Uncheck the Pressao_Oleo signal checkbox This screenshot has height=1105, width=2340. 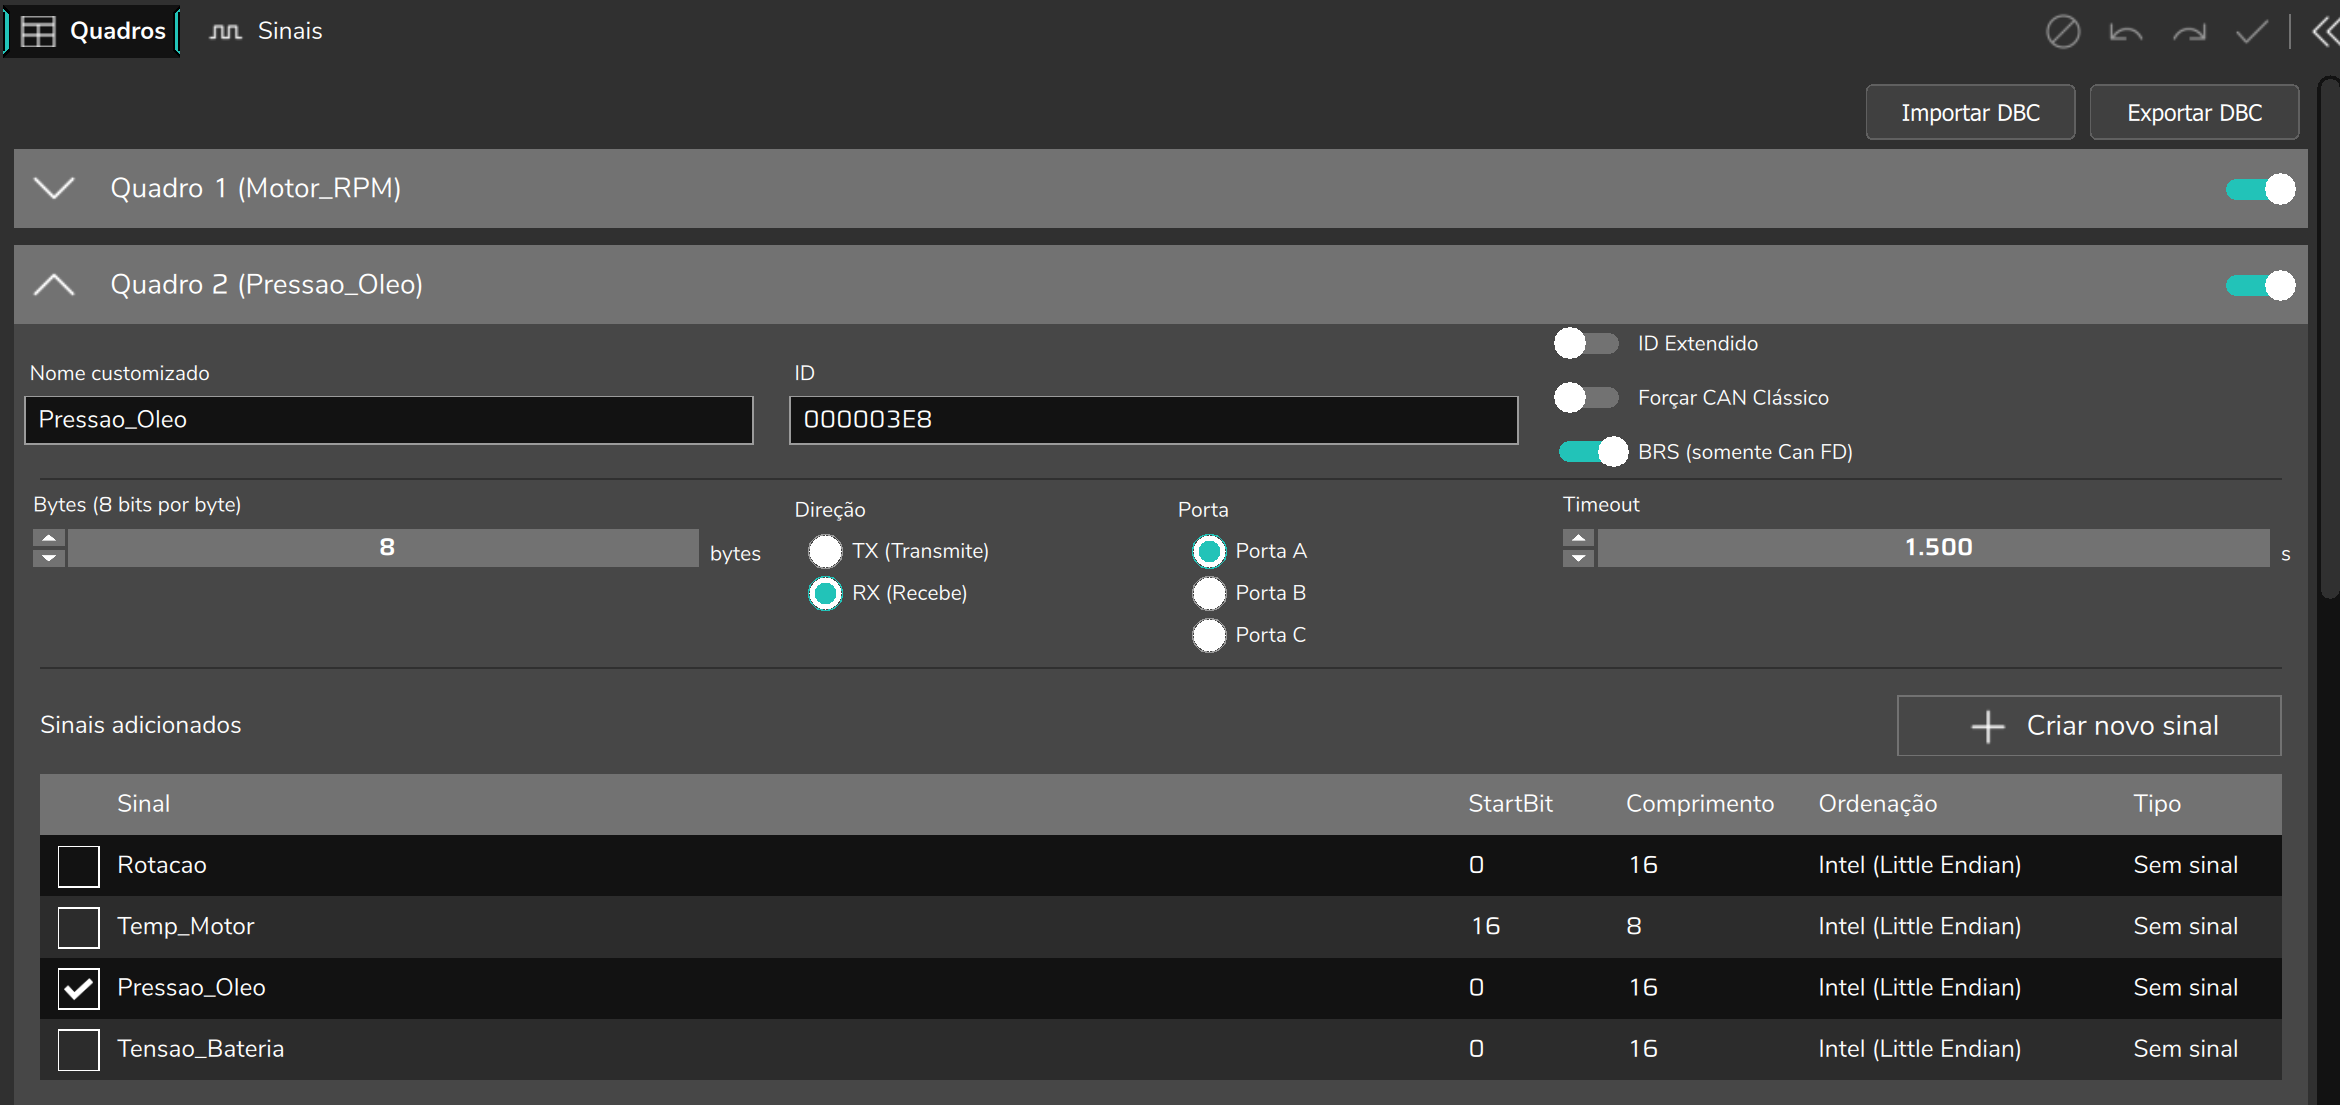pos(78,989)
